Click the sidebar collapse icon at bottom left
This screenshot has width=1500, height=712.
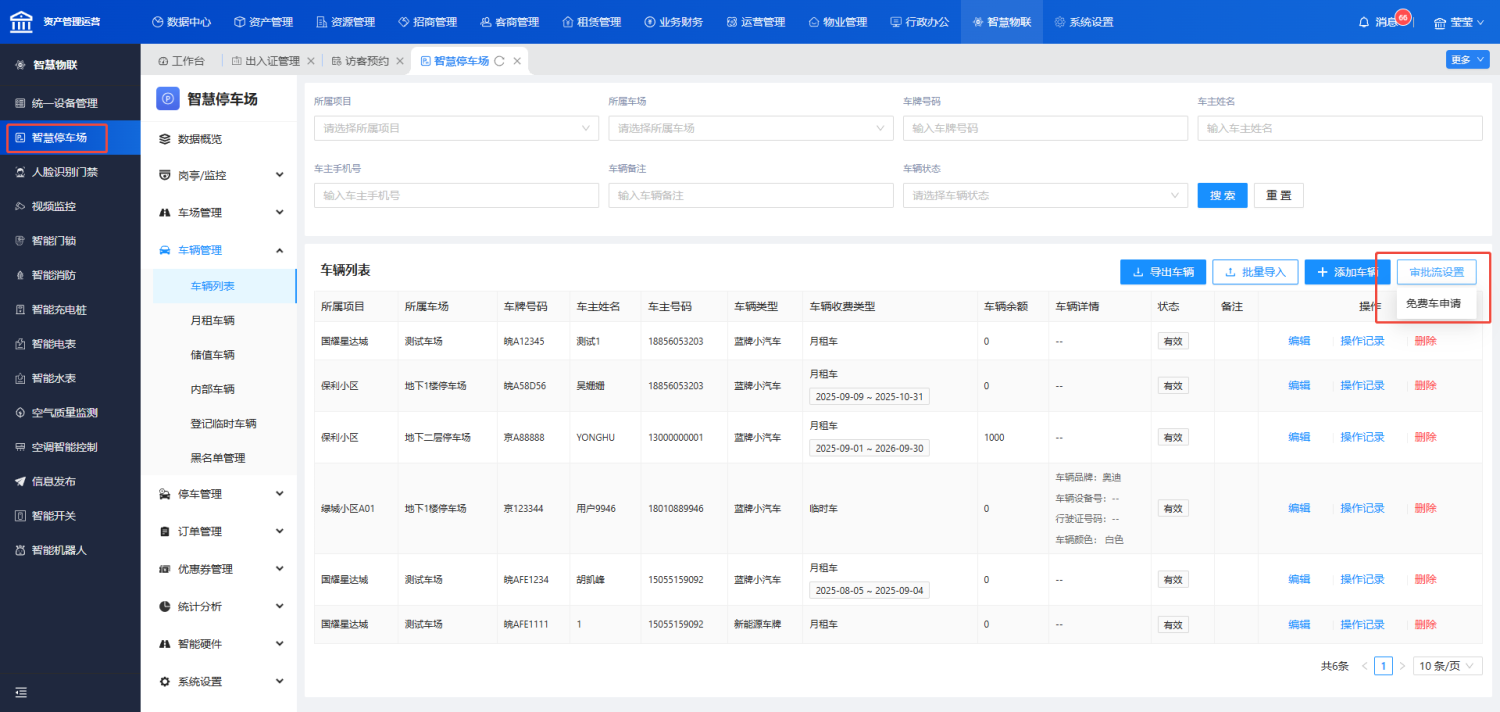coord(20,692)
